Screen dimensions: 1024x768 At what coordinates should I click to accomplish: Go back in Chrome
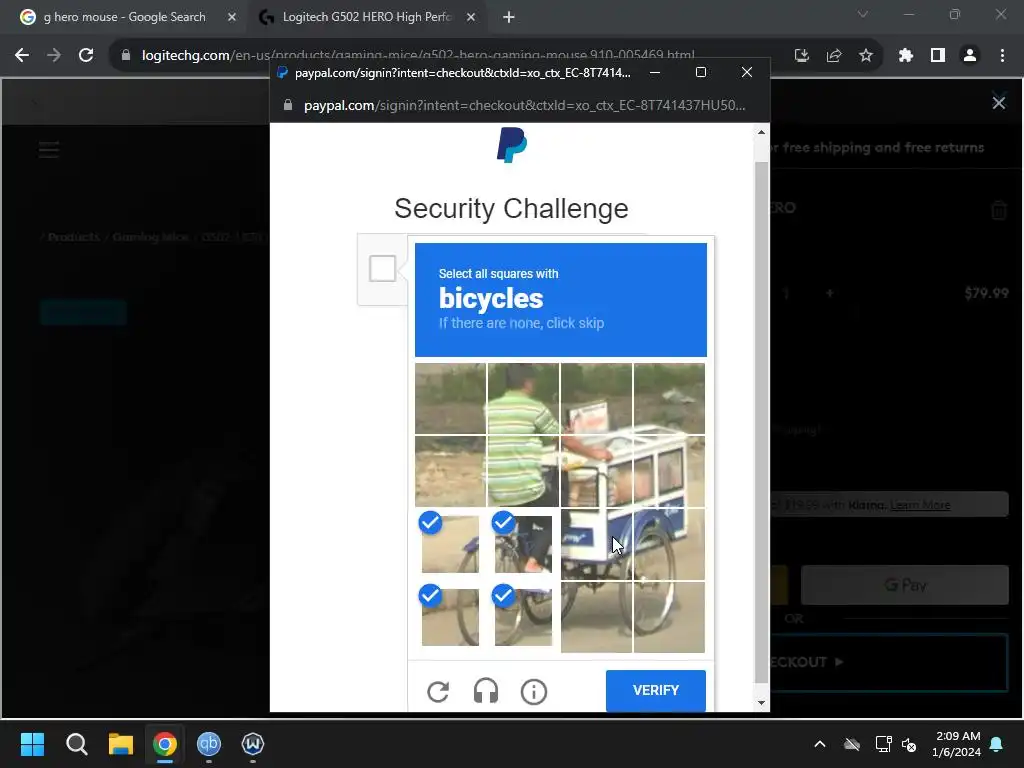click(22, 56)
